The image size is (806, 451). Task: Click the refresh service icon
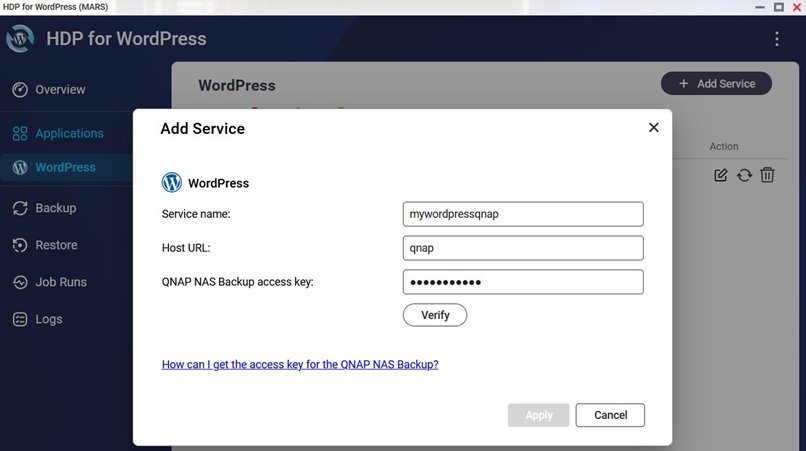click(x=744, y=175)
